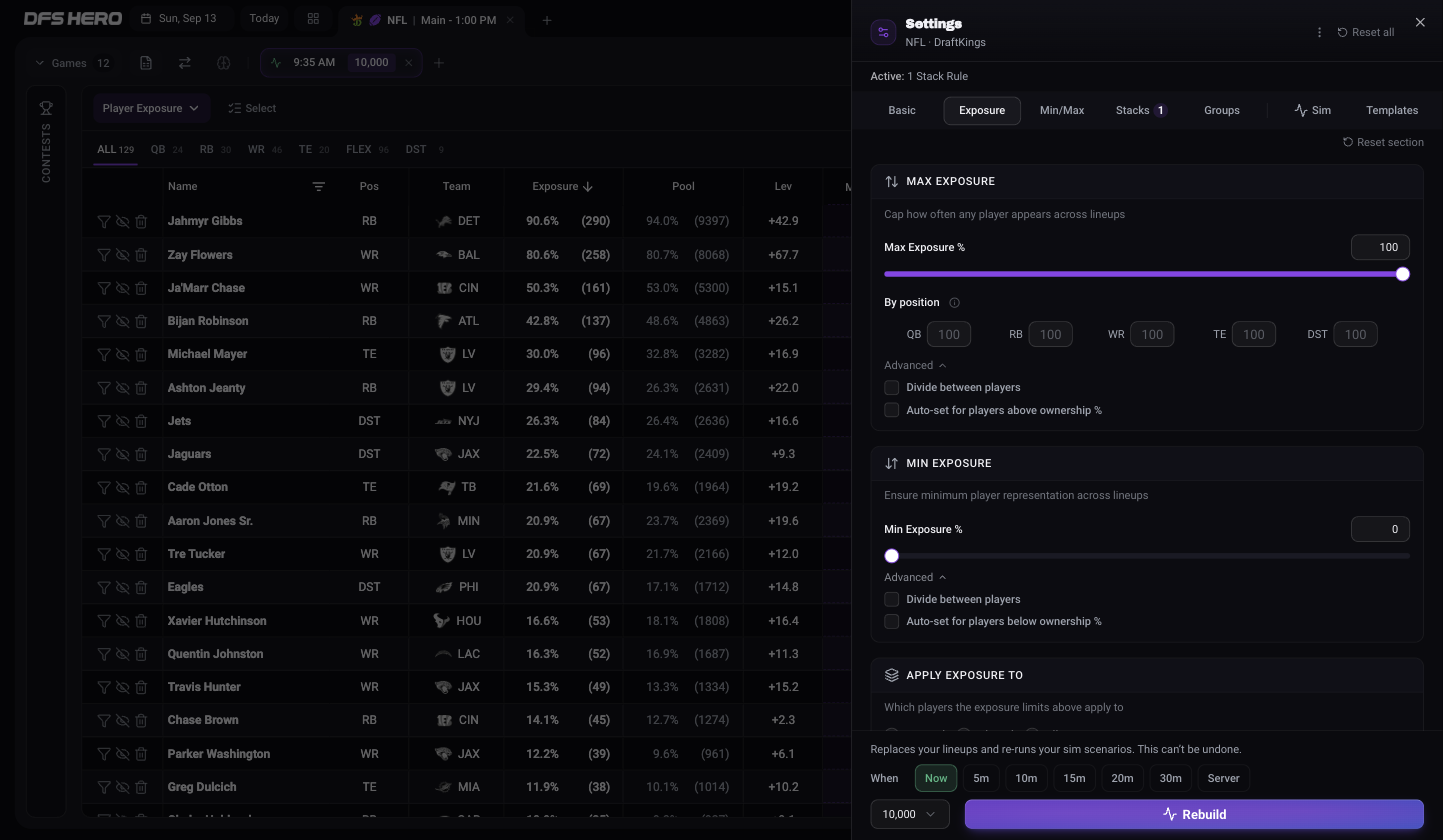Go to the Stacks tab
The width and height of the screenshot is (1443, 840).
click(x=1141, y=110)
